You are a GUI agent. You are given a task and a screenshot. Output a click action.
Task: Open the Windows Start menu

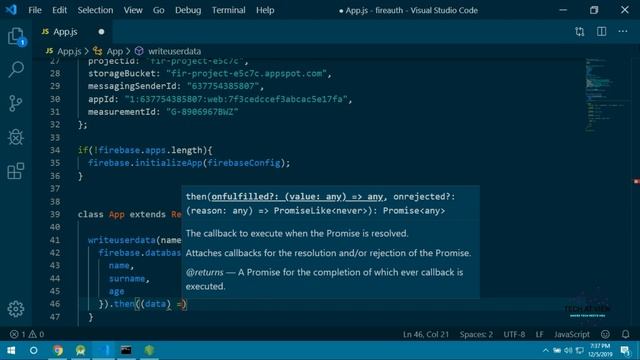(x=11, y=350)
